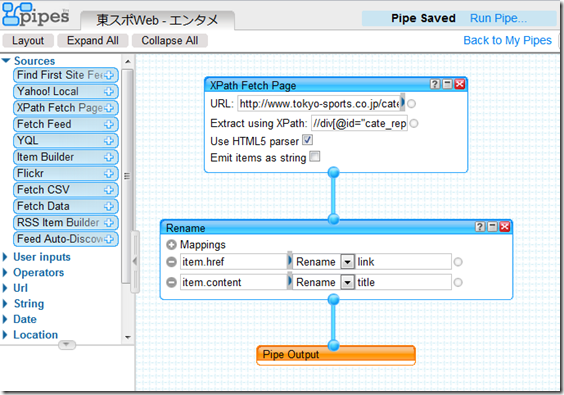Click link mapping wire terminal circle
Image resolution: width=564 pixels, height=395 pixels.
tap(458, 262)
